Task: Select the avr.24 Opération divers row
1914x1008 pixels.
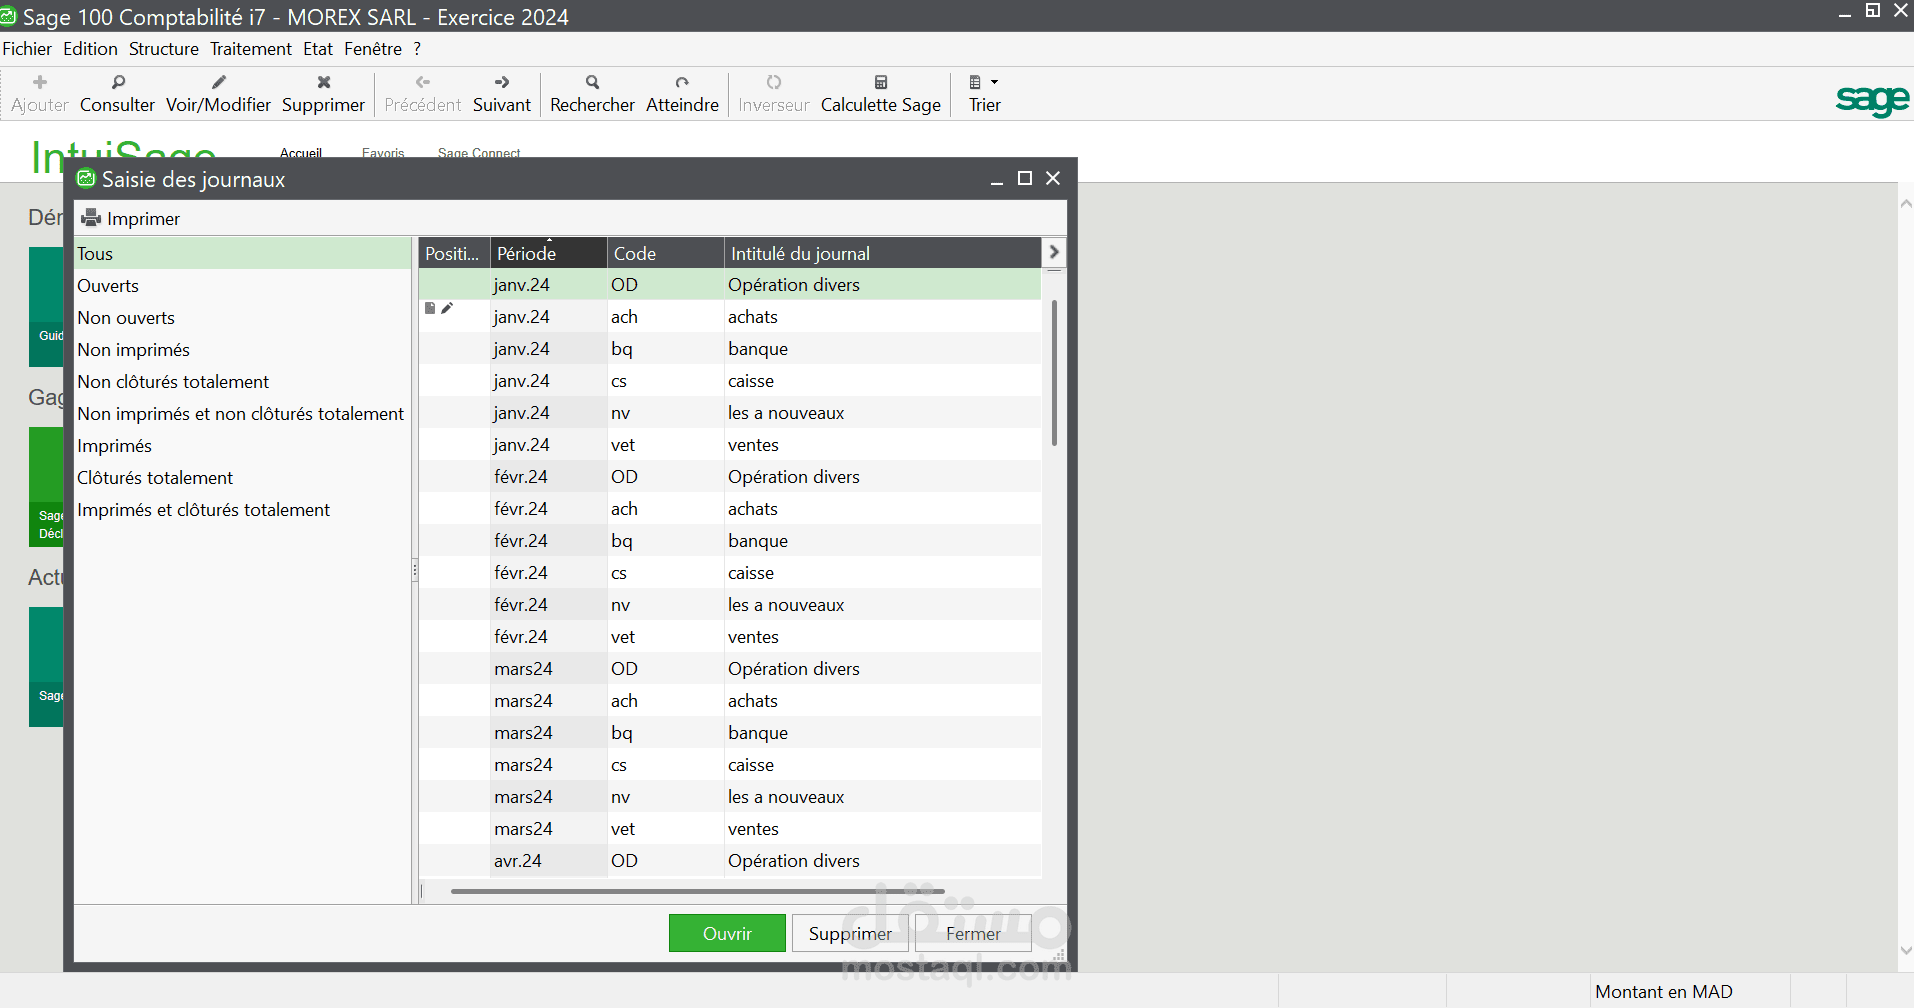Action: coord(730,861)
